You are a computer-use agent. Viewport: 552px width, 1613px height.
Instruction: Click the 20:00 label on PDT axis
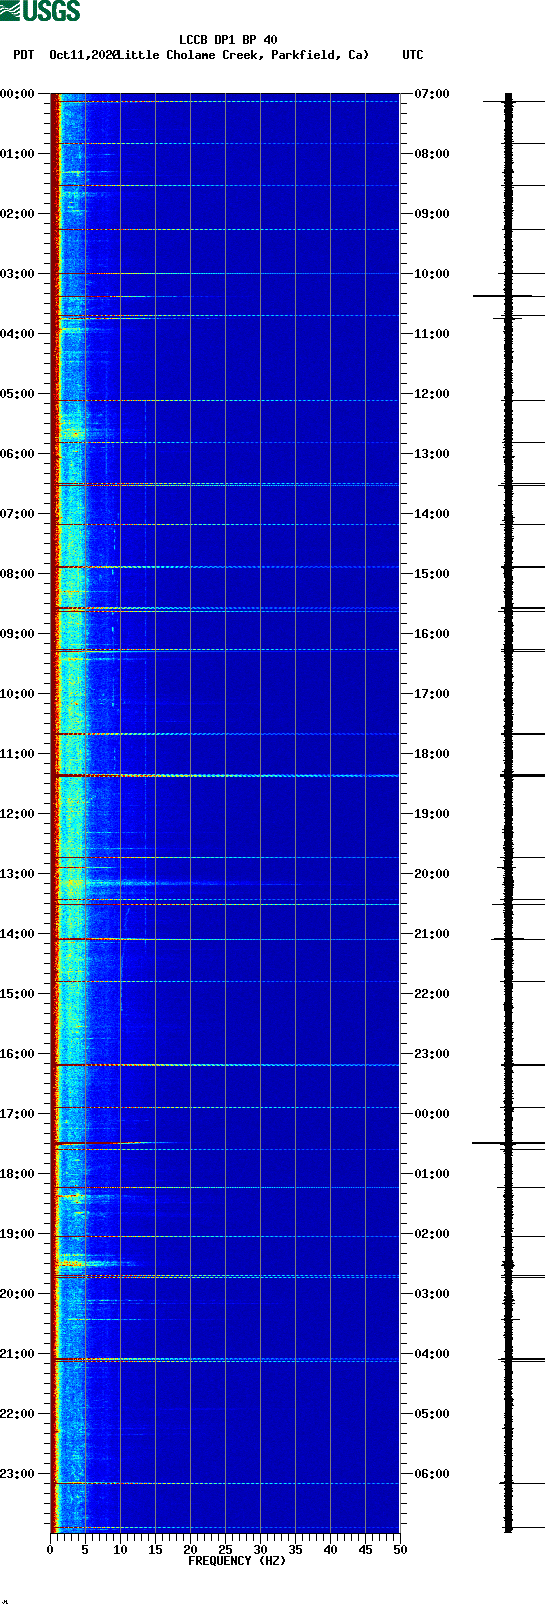click(18, 1294)
